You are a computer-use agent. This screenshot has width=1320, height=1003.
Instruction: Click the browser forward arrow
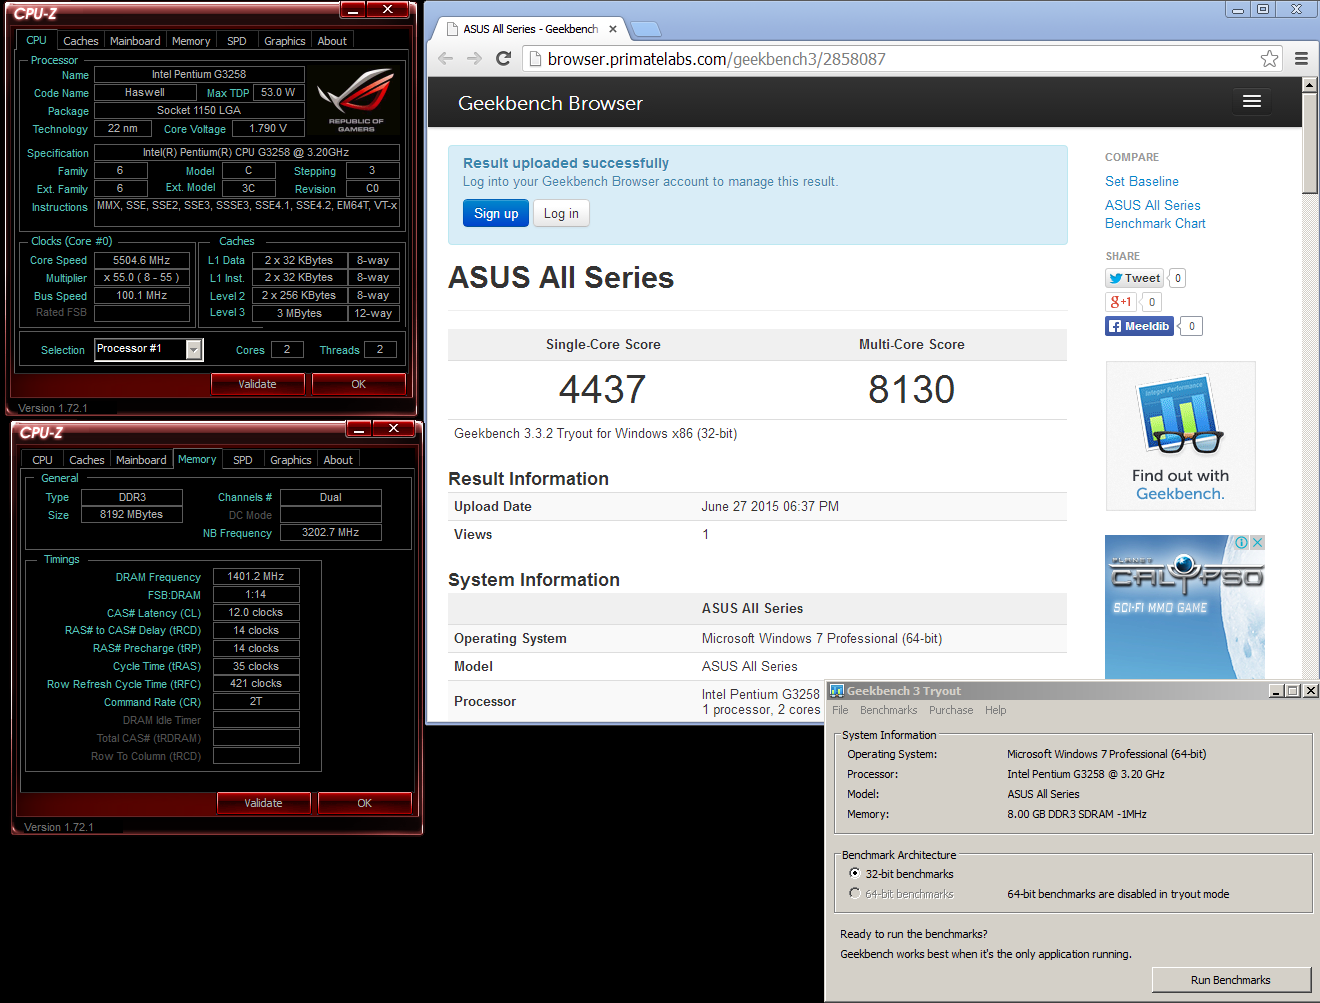[x=475, y=59]
